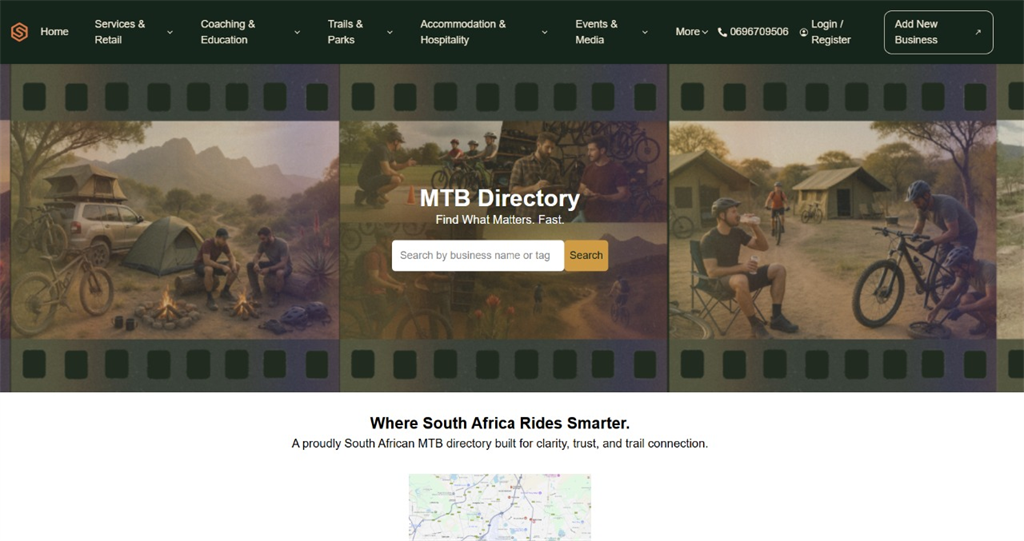1024x541 pixels.
Task: Click the arrow icon in Add New Business
Action: coord(977,32)
